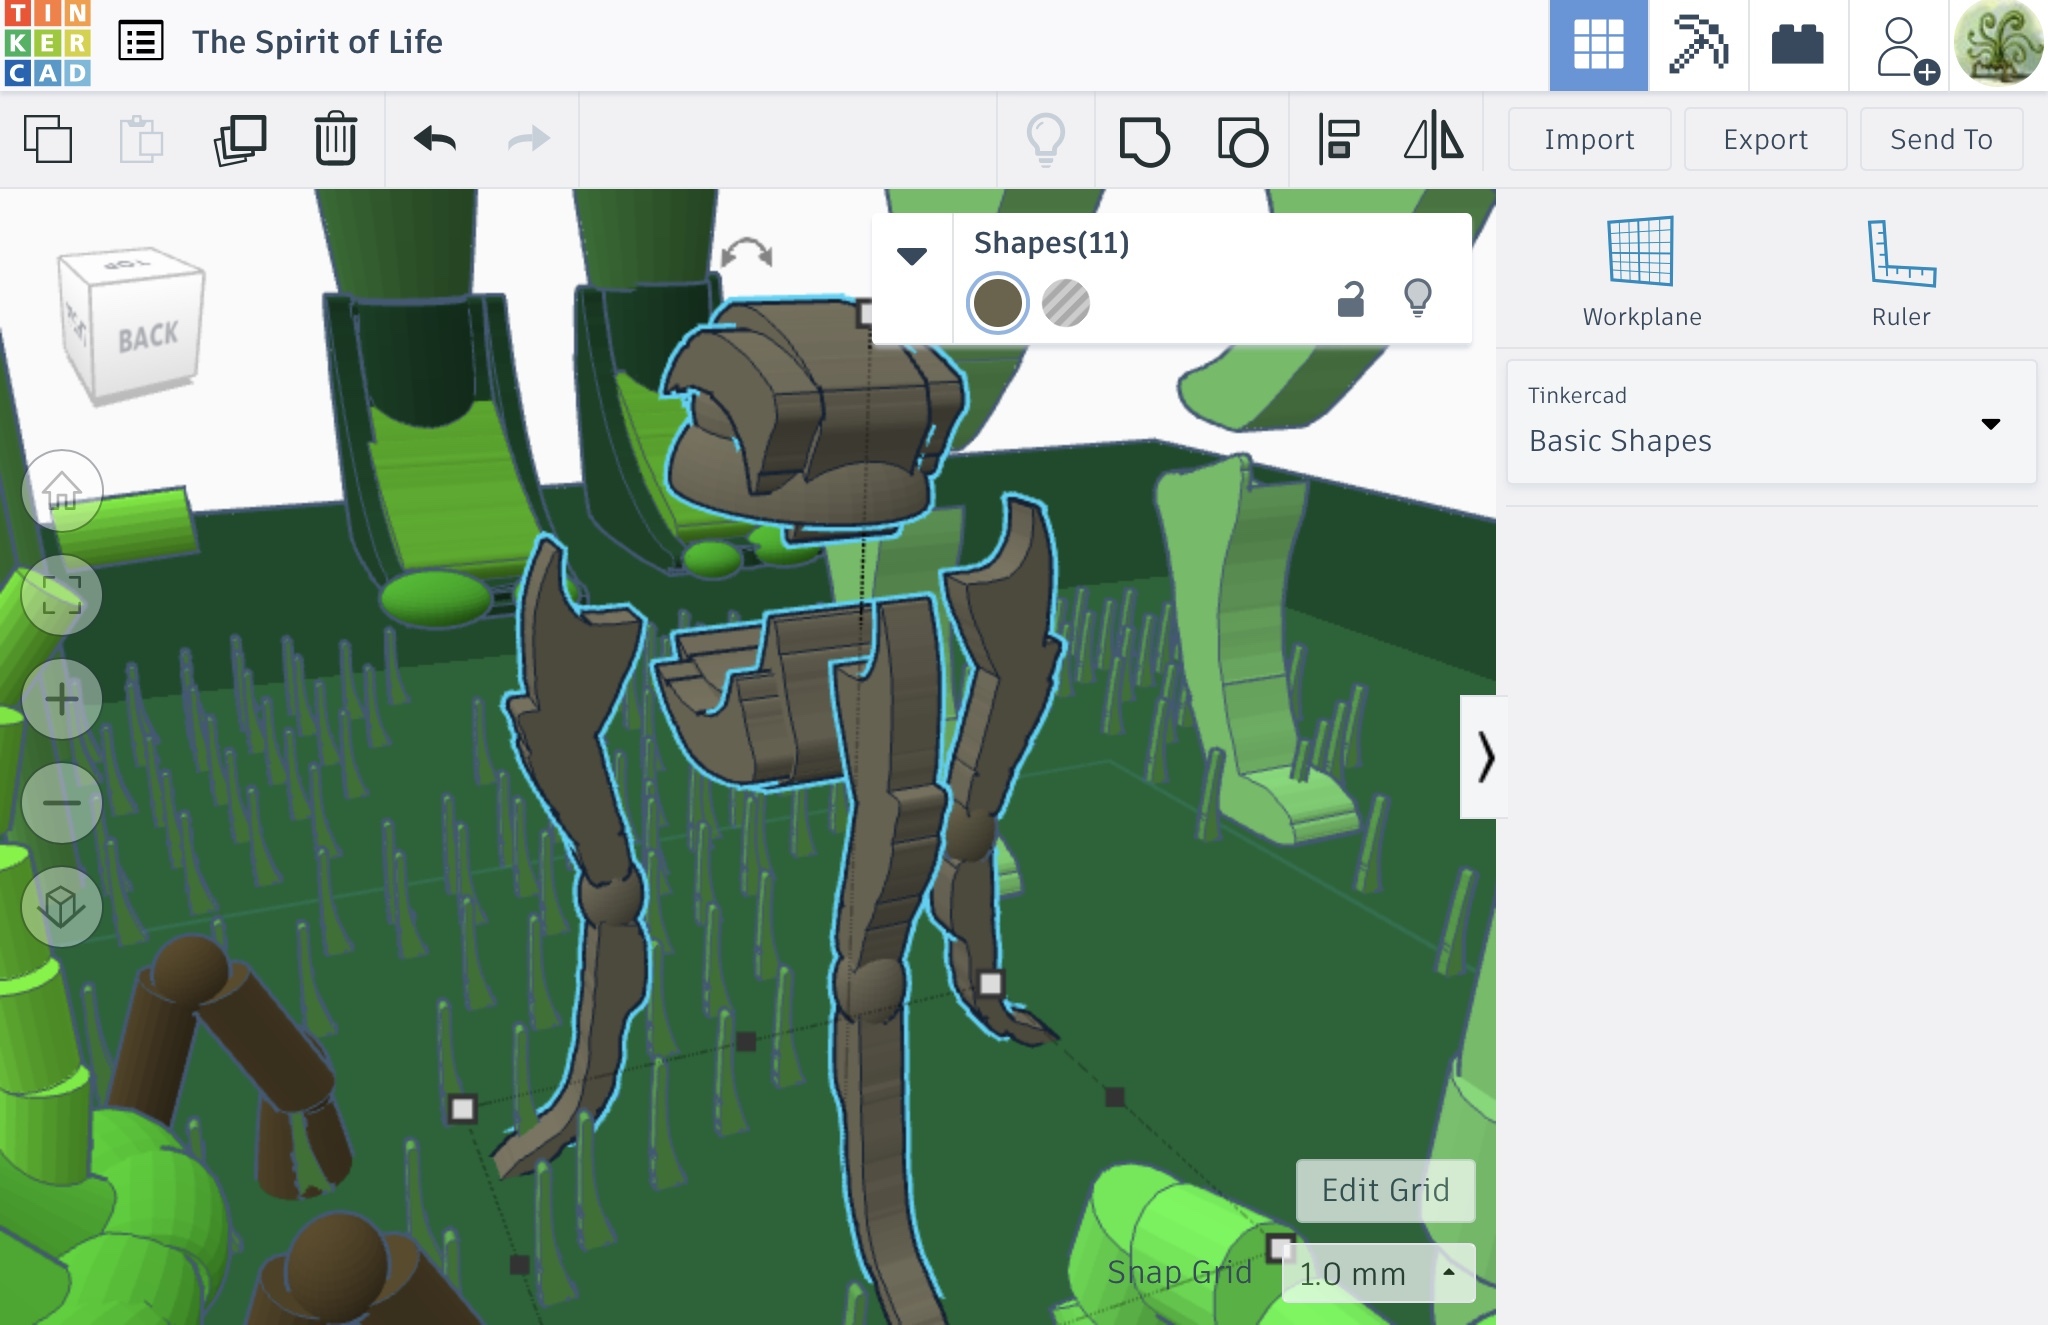Group the selected shapes
Image resolution: width=2048 pixels, height=1325 pixels.
point(1144,140)
